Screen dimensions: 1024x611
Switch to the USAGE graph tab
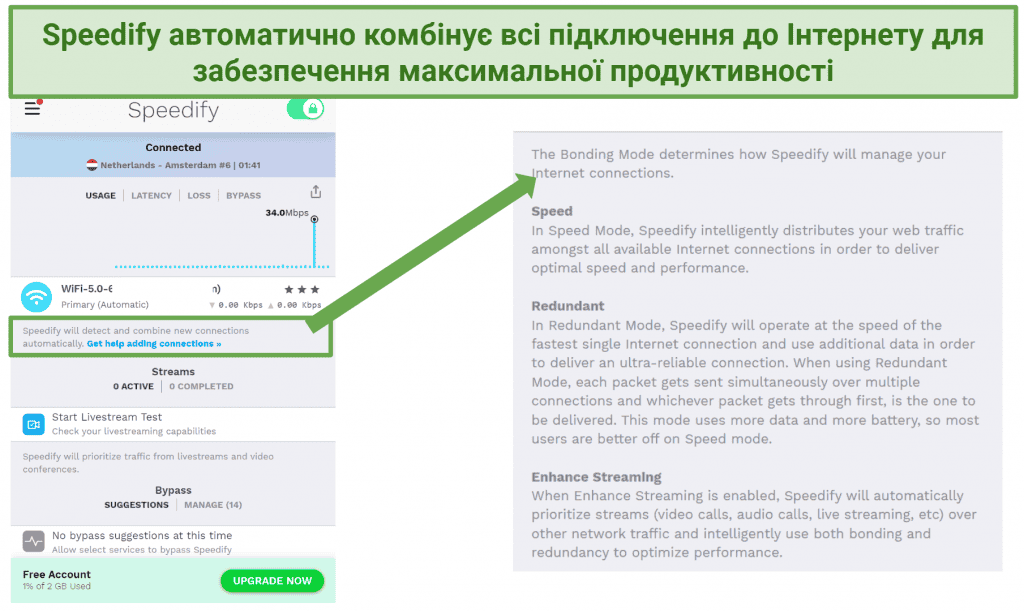101,195
